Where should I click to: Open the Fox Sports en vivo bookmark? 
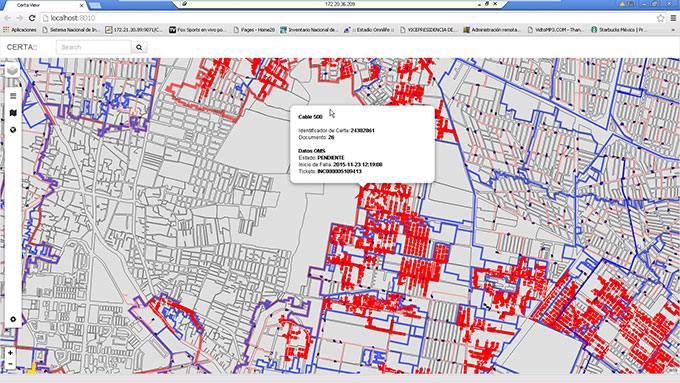click(198, 30)
